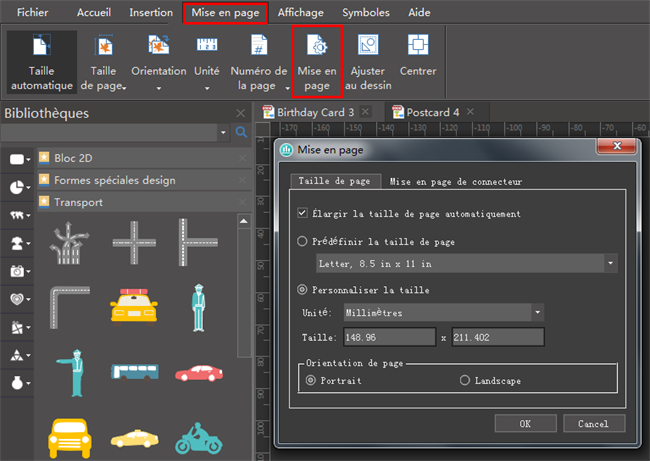650x461 pixels.
Task: Click the library panel vertical scrollbar
Action: pos(243,300)
